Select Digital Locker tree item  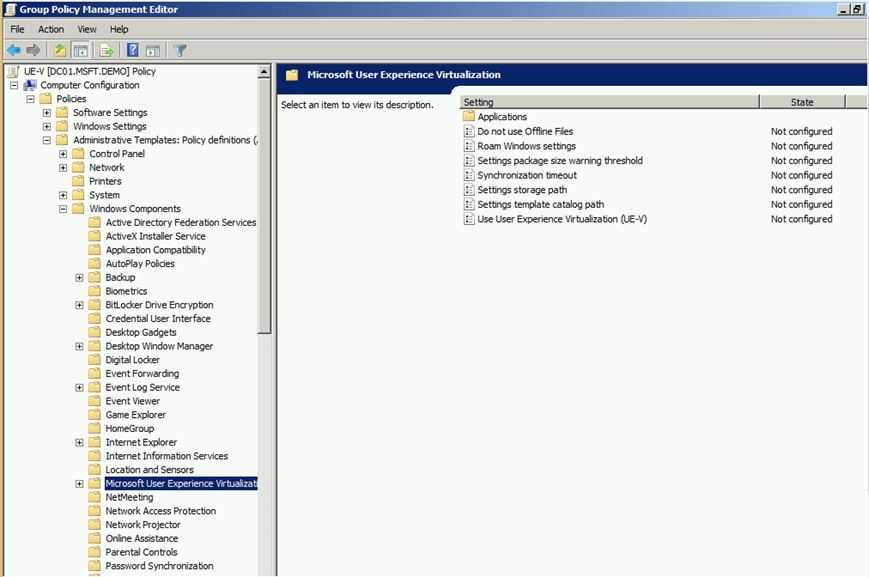[132, 360]
